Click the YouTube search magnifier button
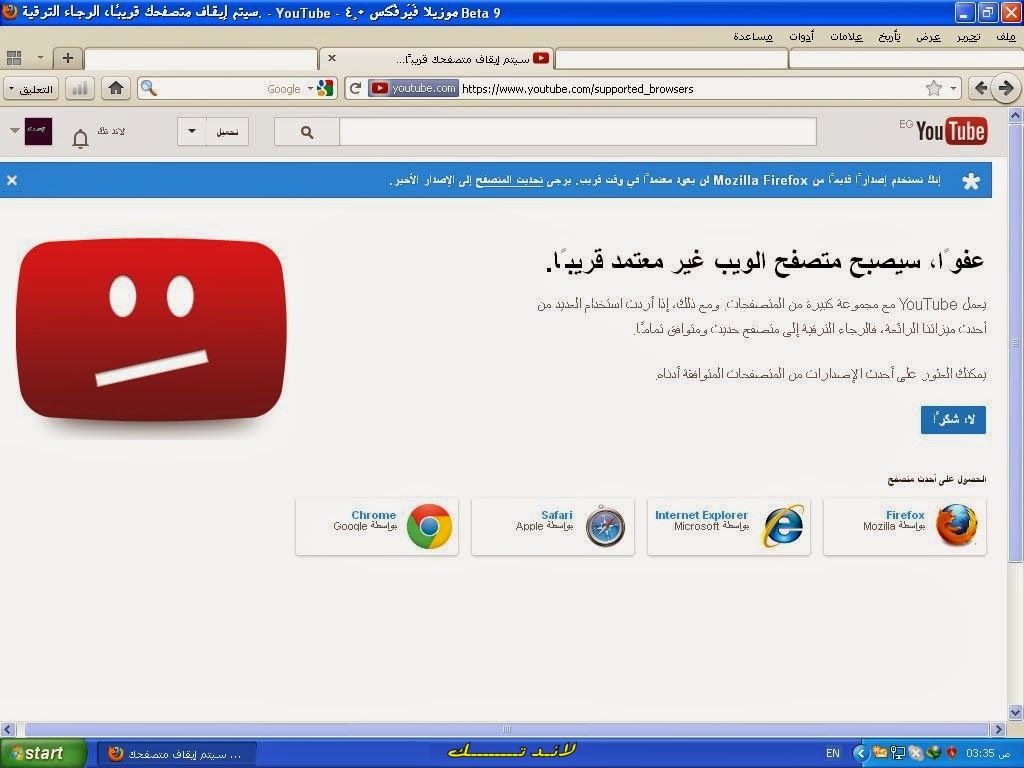The width and height of the screenshot is (1024, 768). pyautogui.click(x=307, y=132)
